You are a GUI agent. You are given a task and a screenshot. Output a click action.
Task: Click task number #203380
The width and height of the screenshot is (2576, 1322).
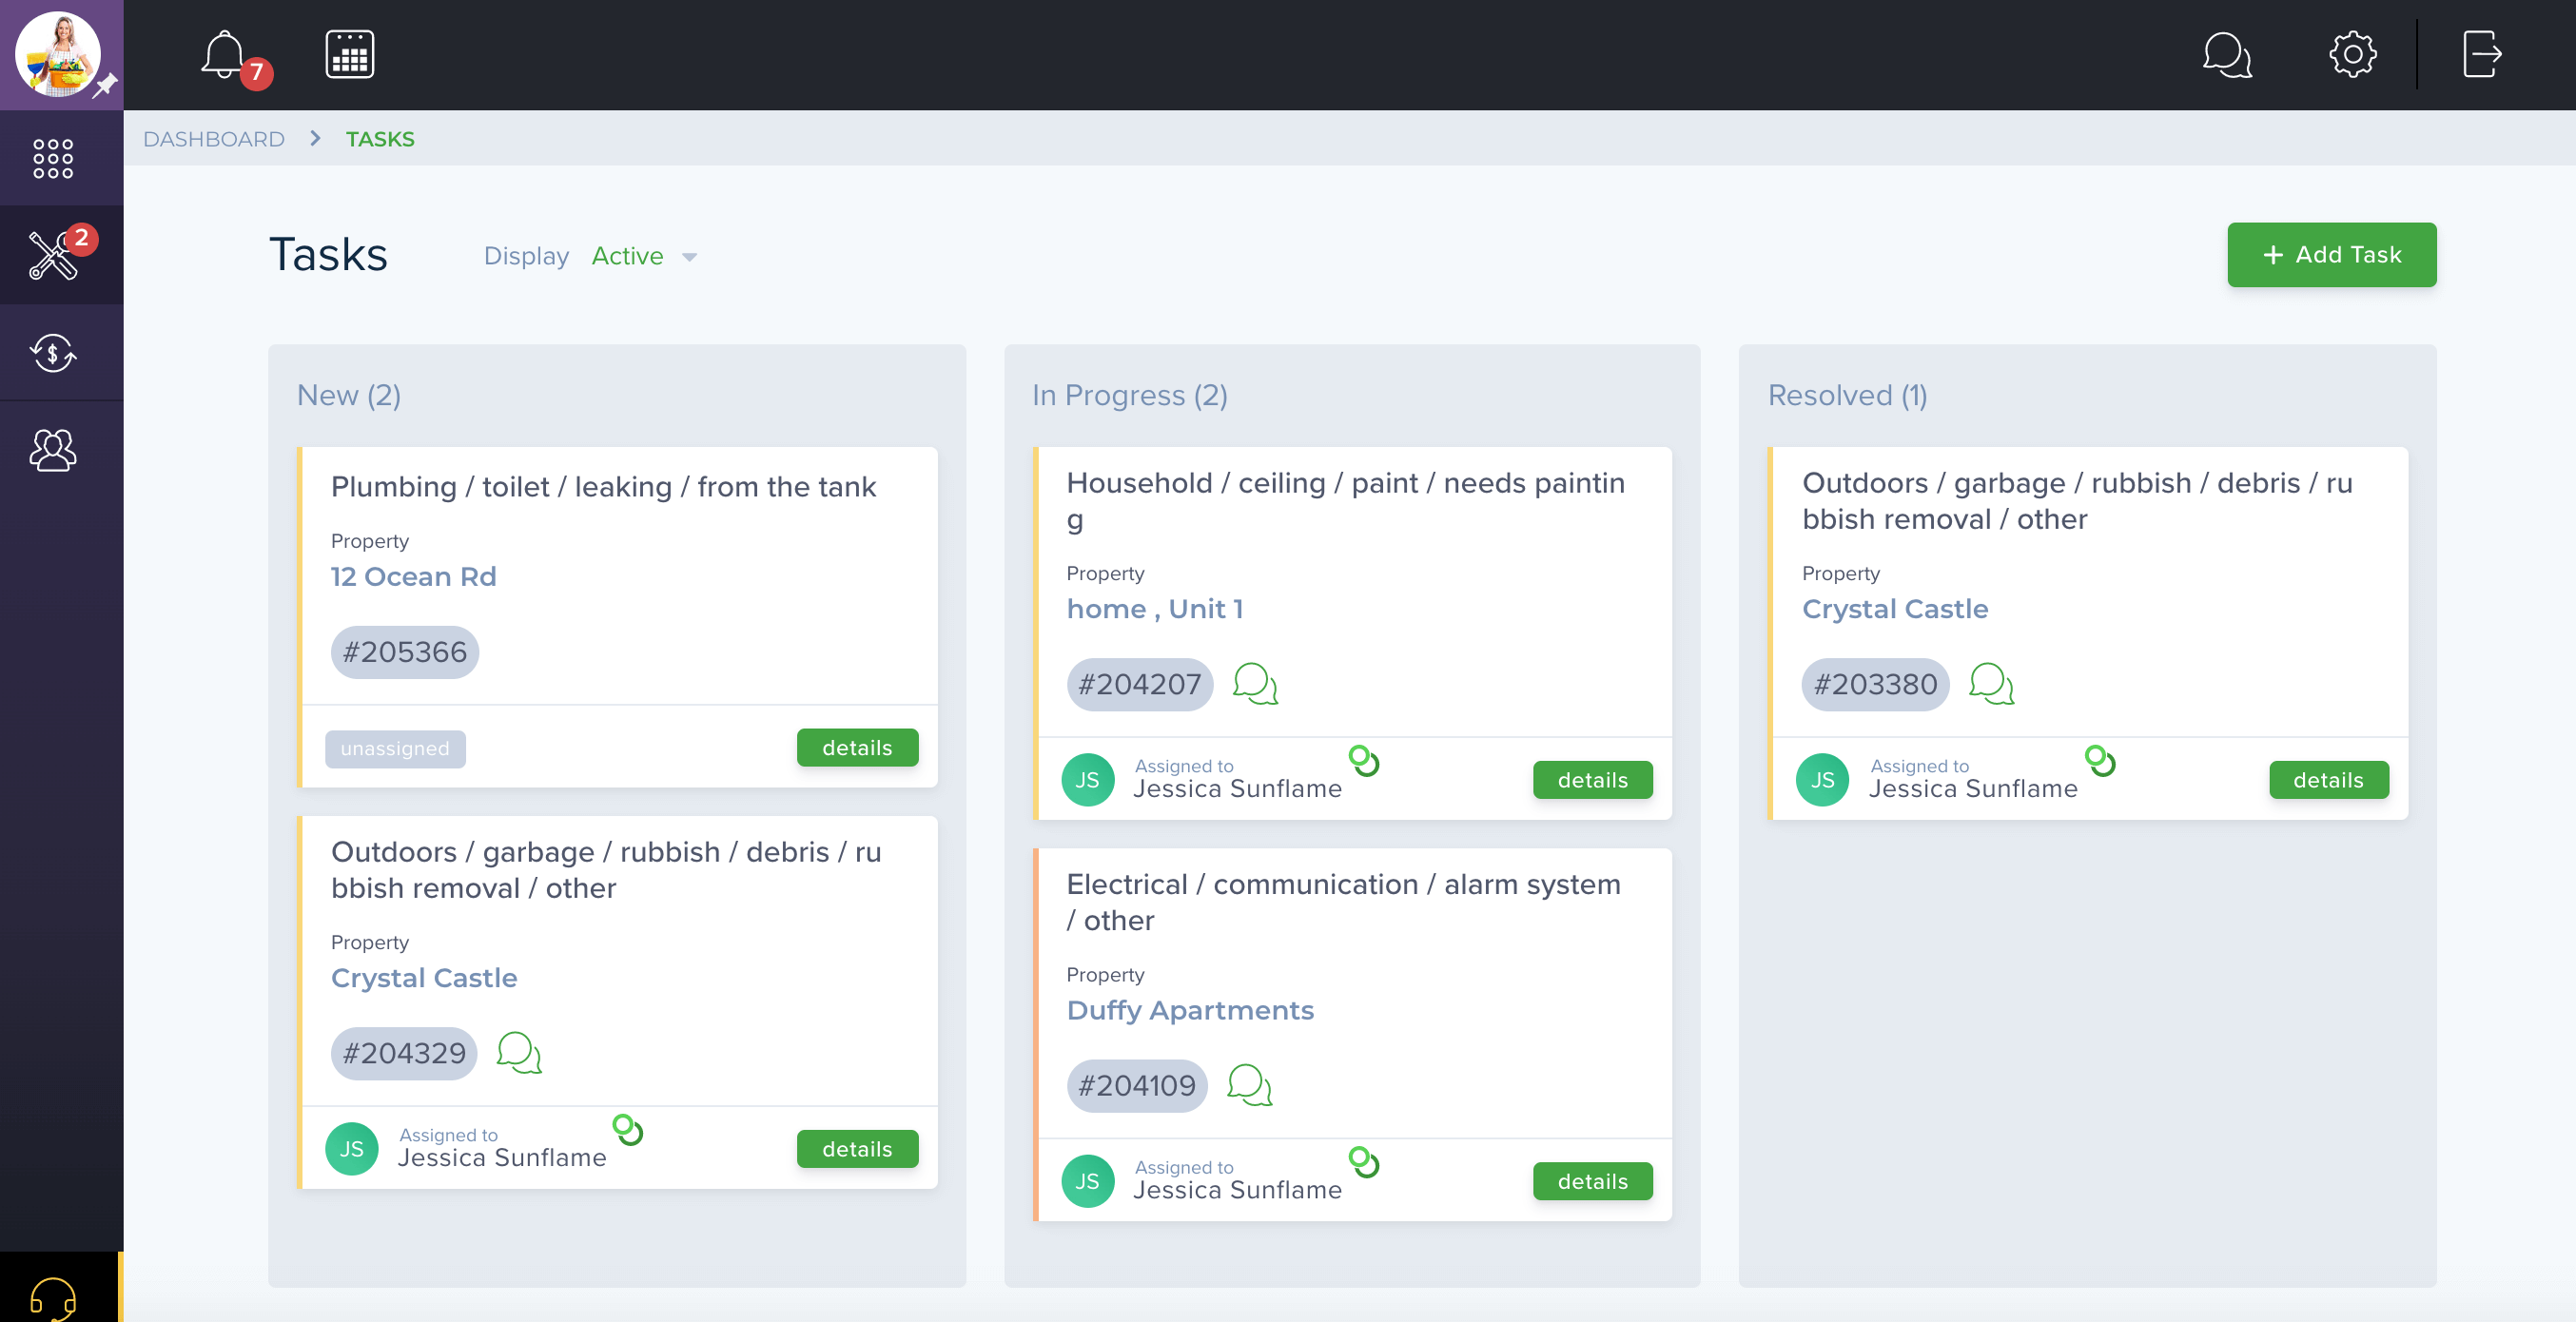pyautogui.click(x=1875, y=684)
